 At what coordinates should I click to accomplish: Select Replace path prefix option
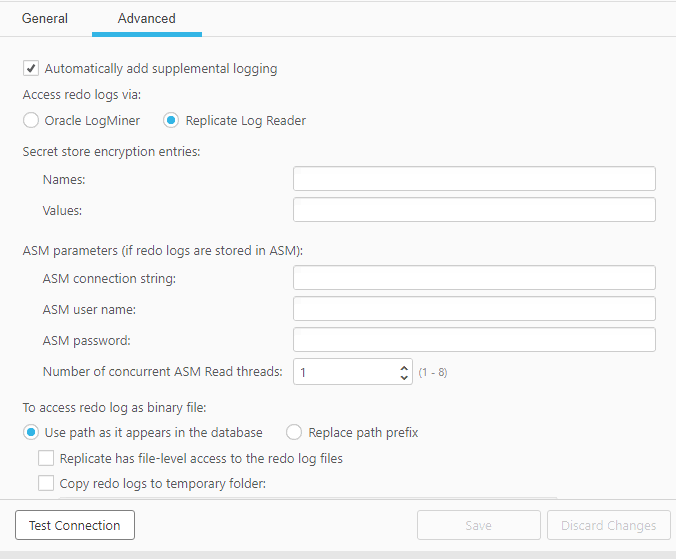(294, 433)
